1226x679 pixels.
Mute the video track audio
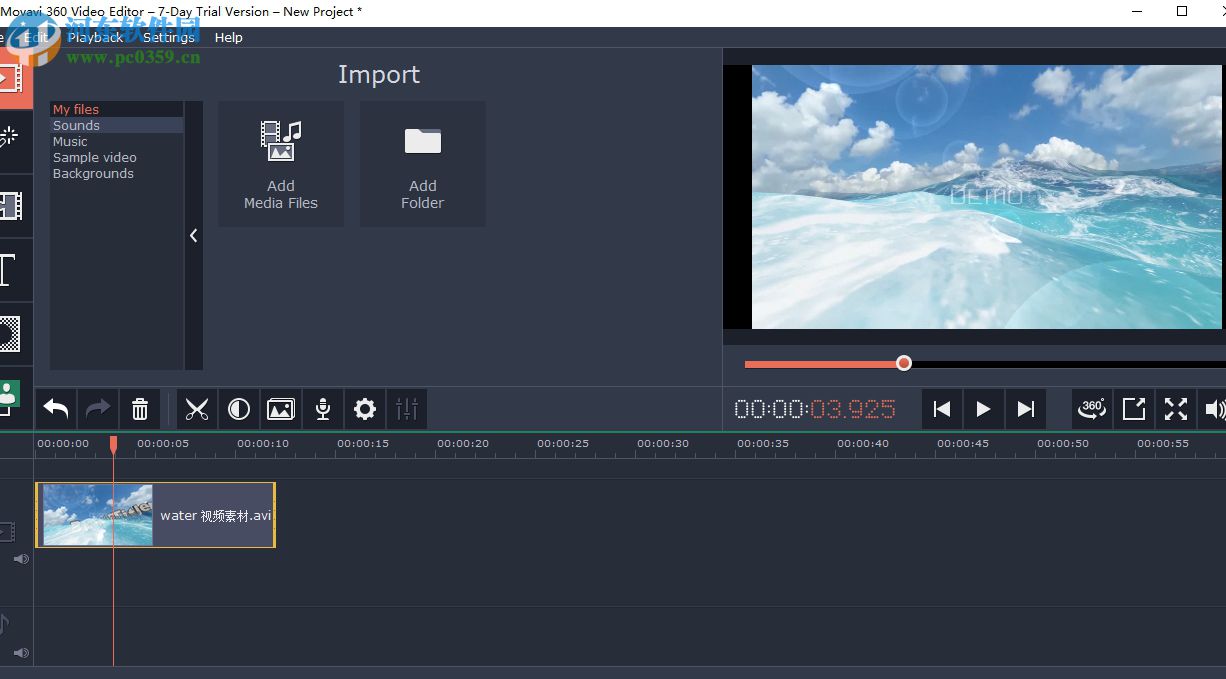[20, 559]
